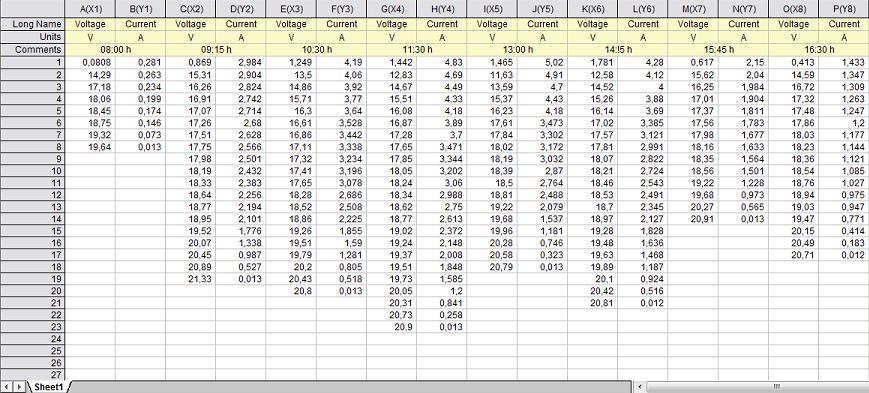The image size is (869, 393).
Task: Select the P(Y8) column header
Action: click(844, 8)
